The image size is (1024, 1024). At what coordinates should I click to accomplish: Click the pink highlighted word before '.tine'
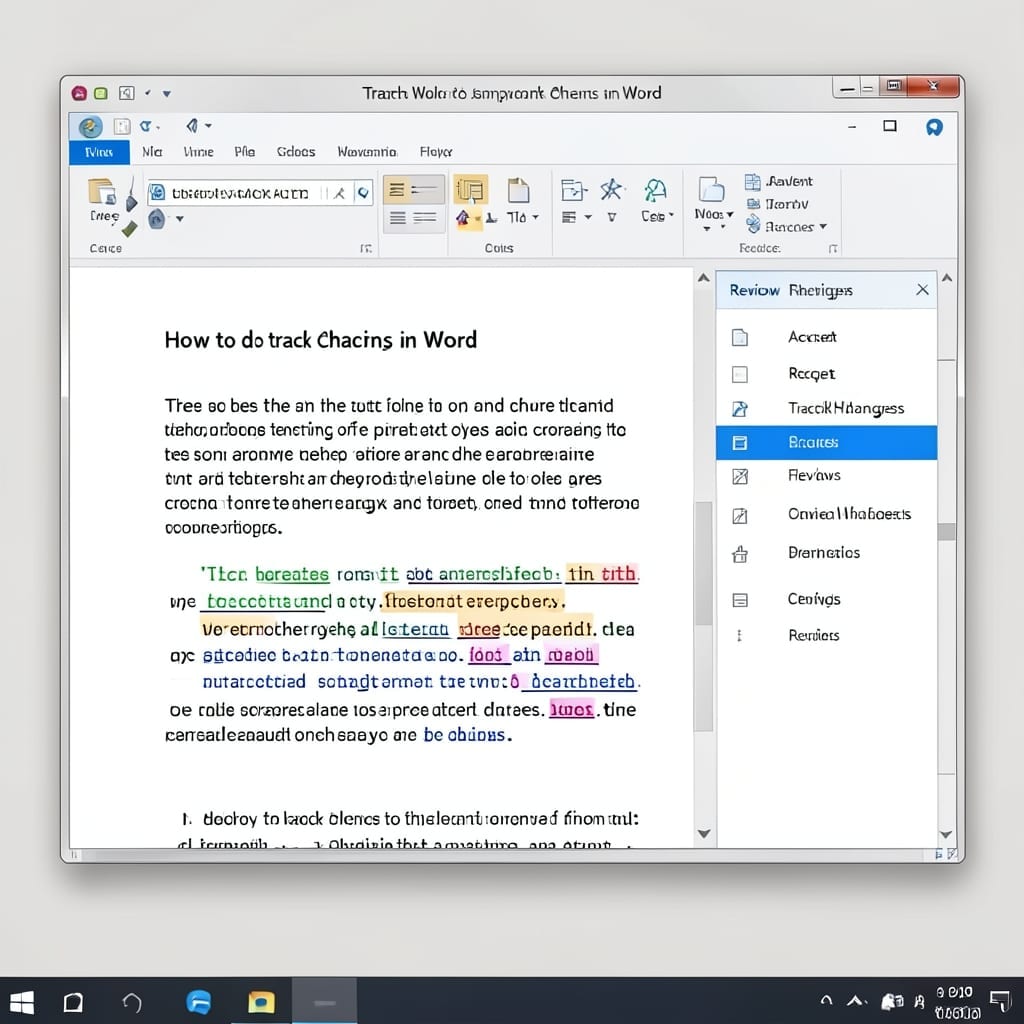click(571, 709)
